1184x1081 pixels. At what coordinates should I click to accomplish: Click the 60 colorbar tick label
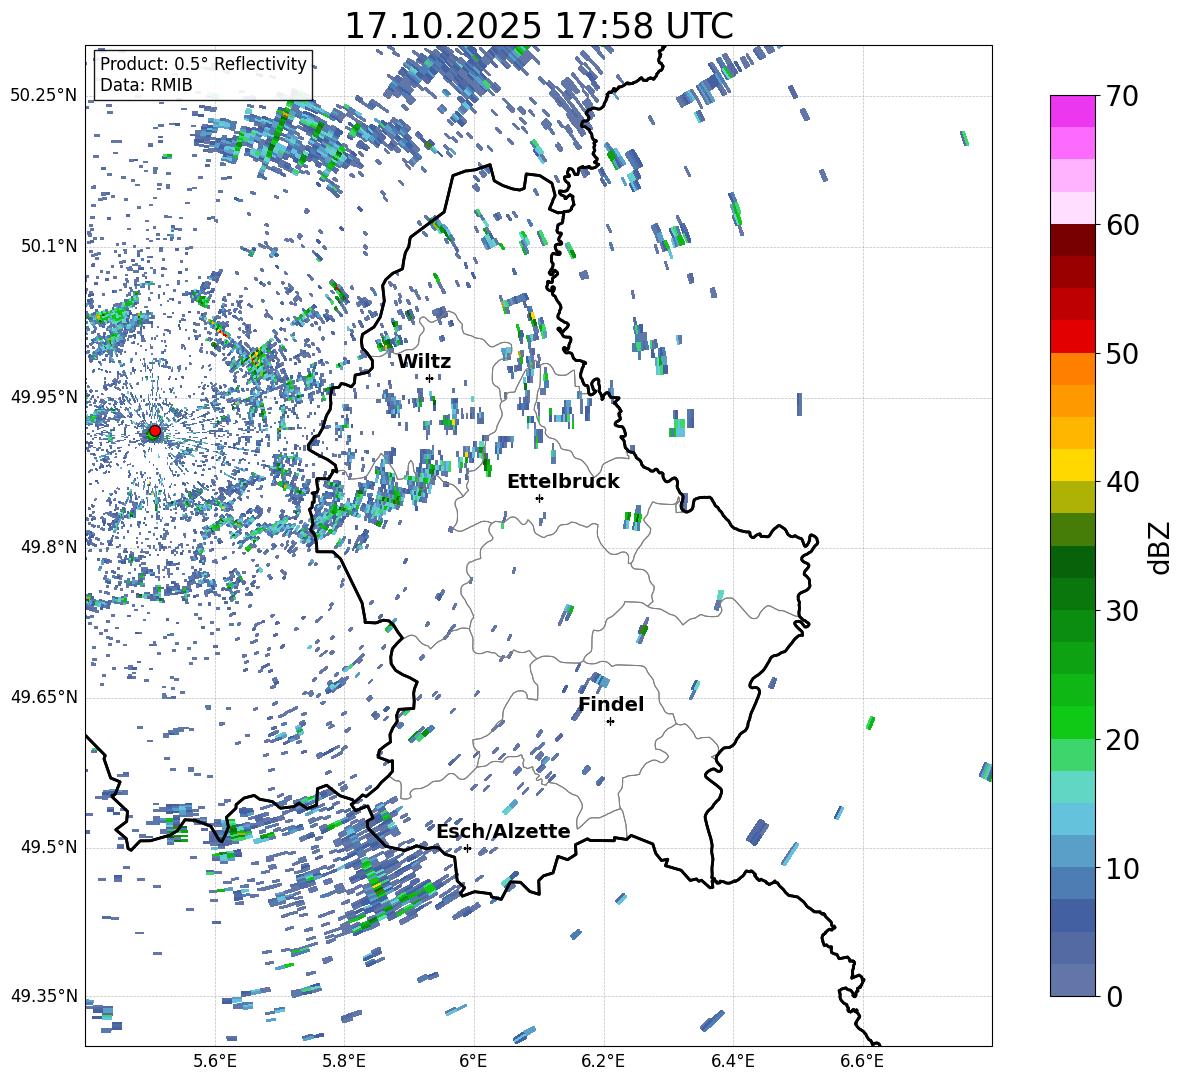pyautogui.click(x=1122, y=225)
